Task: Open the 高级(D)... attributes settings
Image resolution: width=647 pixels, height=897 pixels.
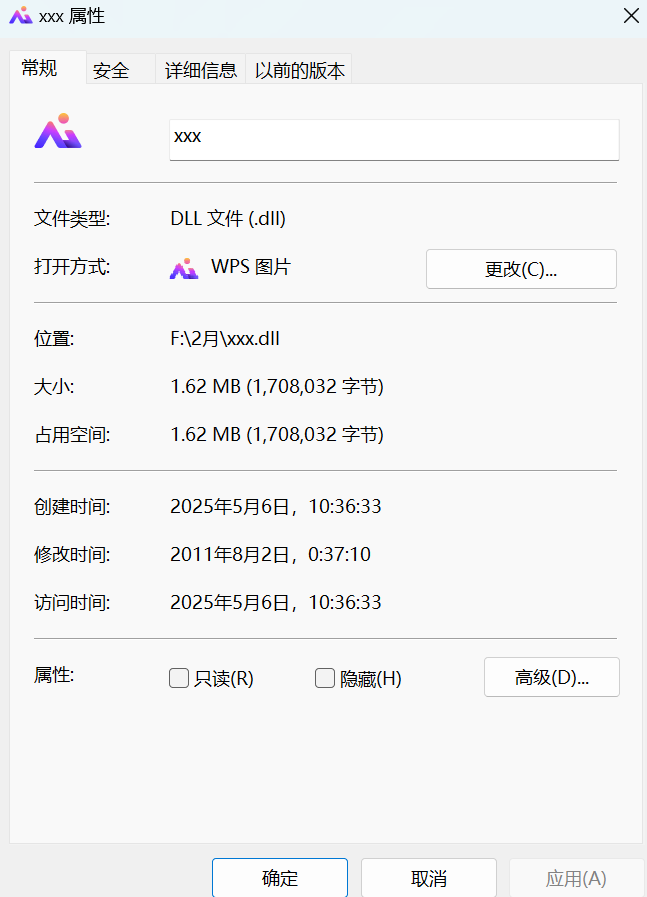Action: pos(551,677)
